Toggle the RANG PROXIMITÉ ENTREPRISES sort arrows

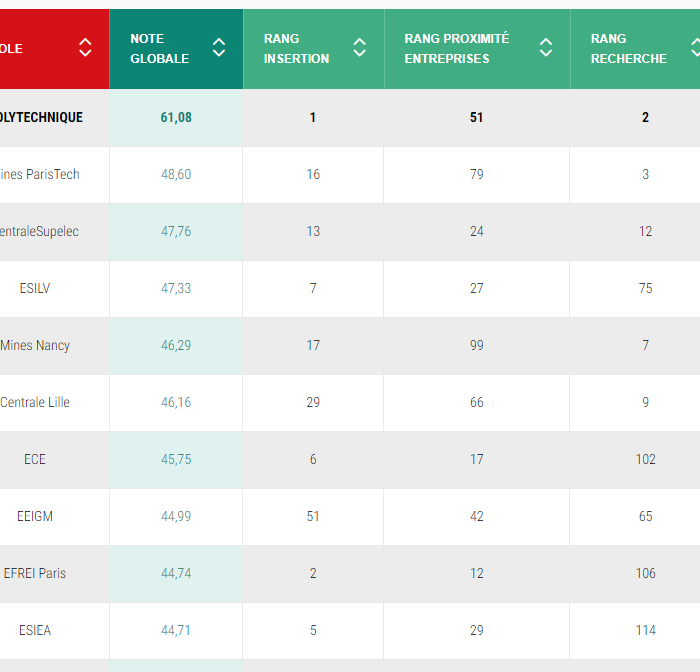(x=546, y=47)
